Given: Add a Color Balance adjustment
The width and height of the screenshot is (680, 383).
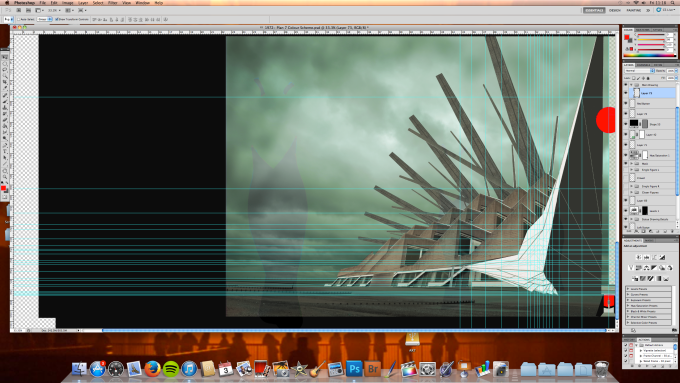Looking at the screenshot, I should 647,268.
